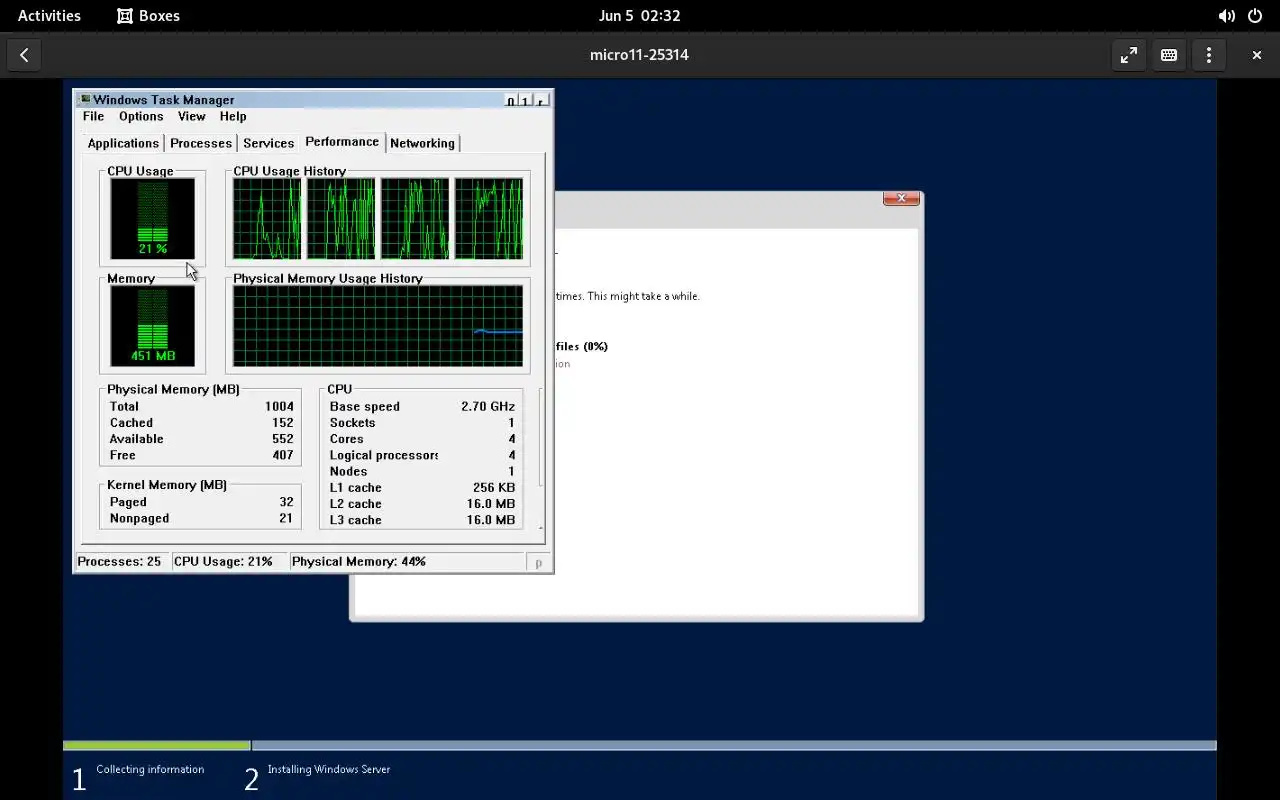
Task: Maximize the Windows Task Manager window
Action: [x=525, y=101]
